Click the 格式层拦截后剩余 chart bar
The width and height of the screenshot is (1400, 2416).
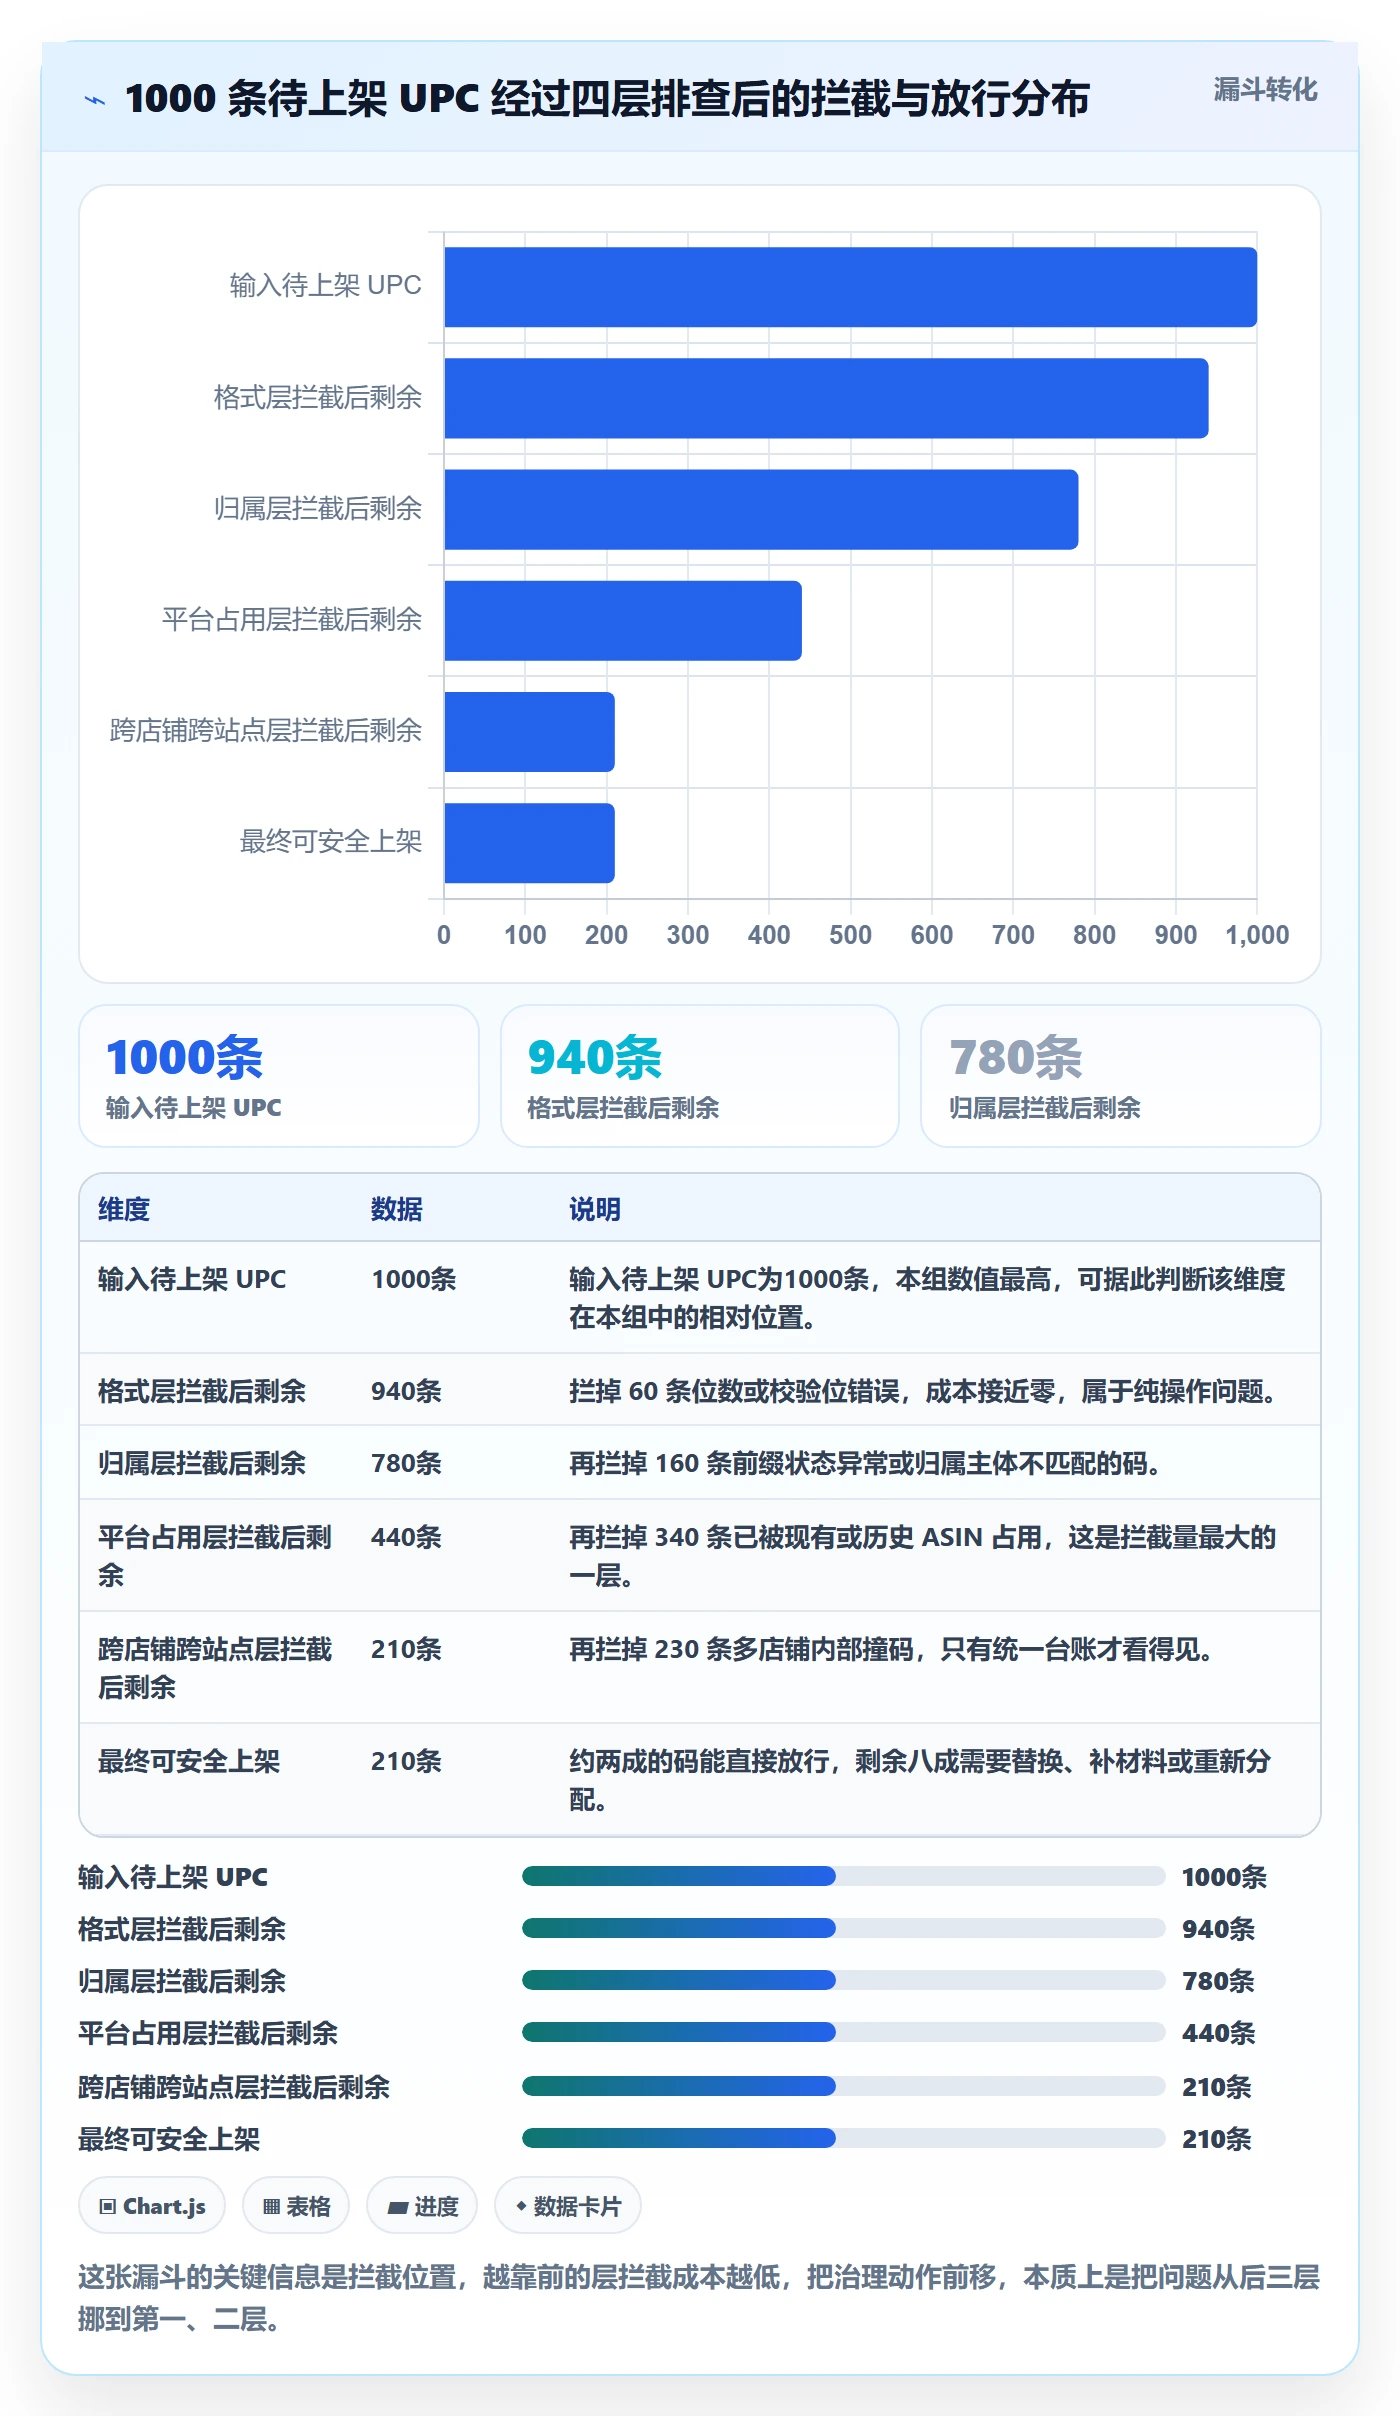tap(826, 398)
